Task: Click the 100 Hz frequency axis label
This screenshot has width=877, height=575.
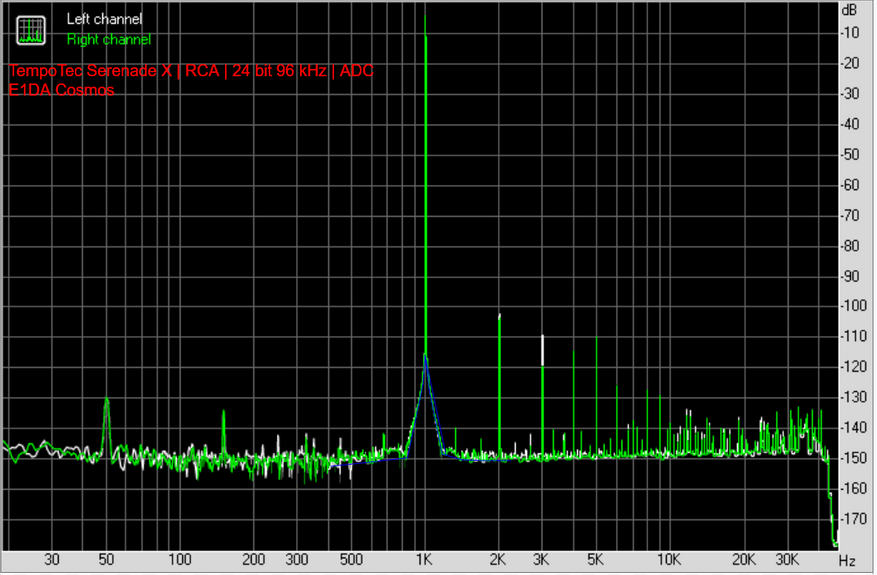Action: click(180, 560)
